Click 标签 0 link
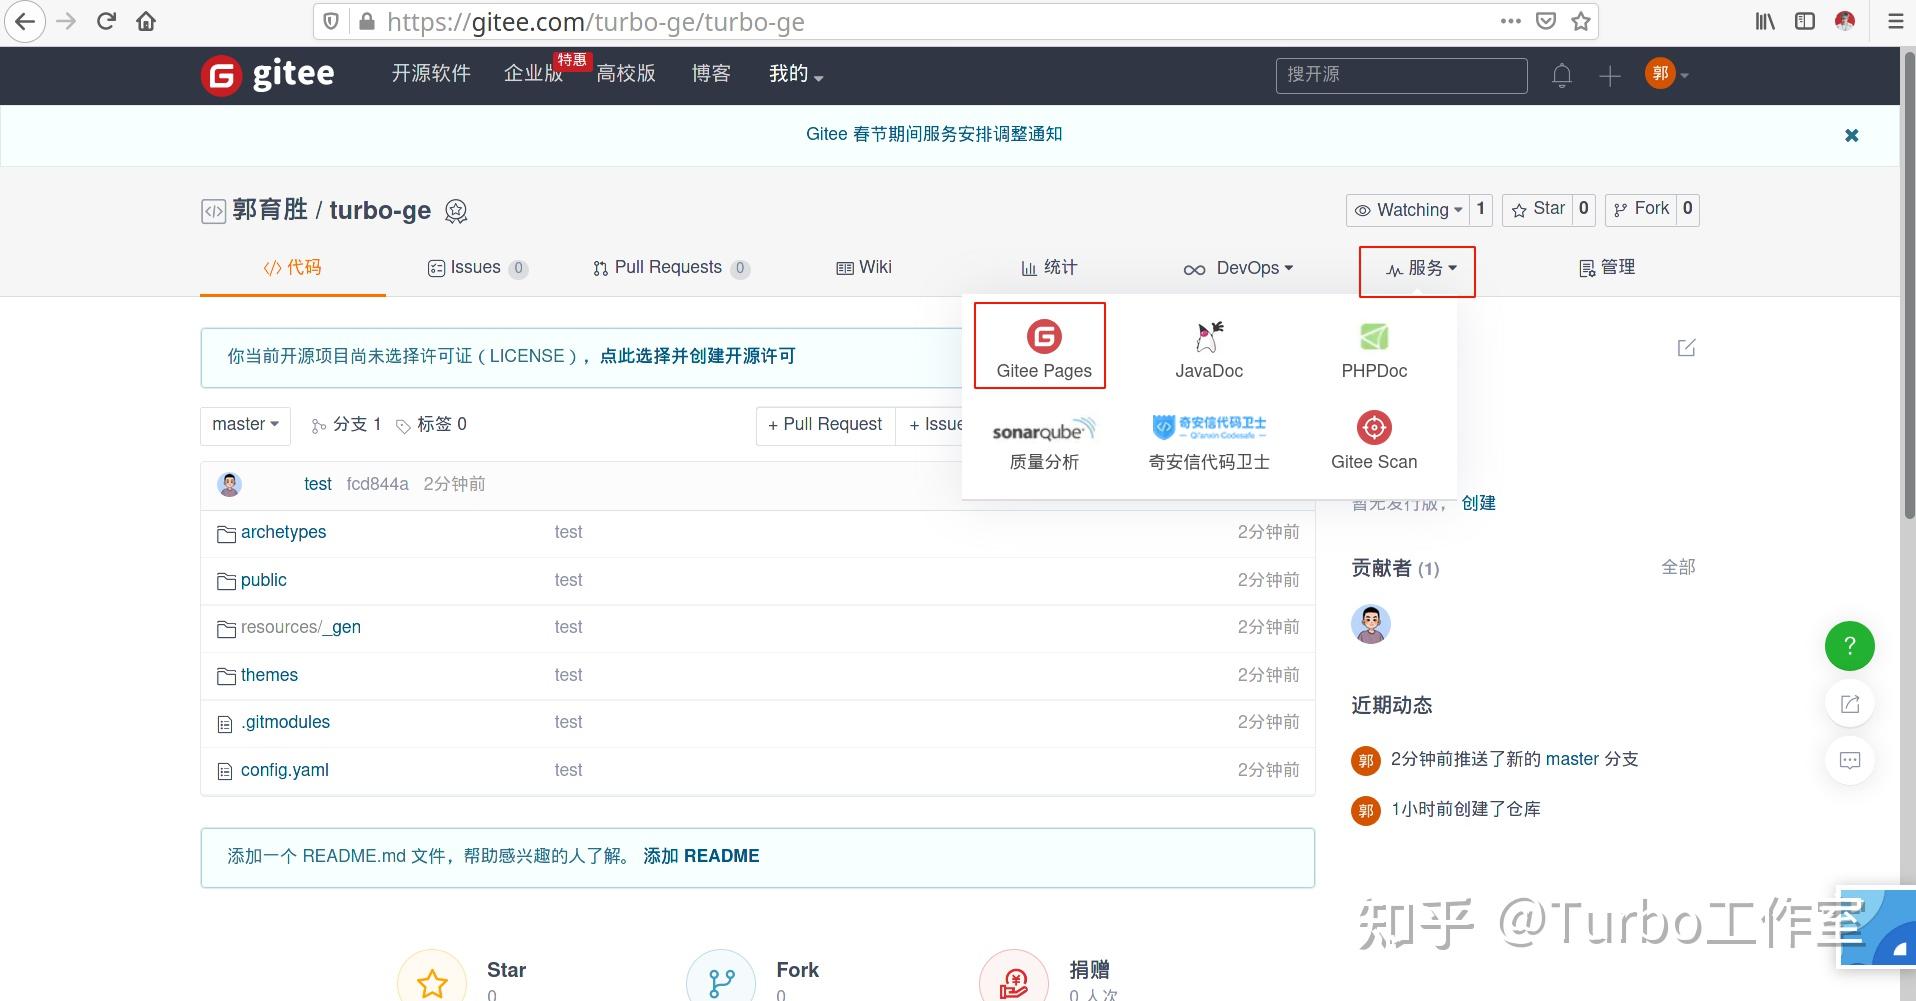The height and width of the screenshot is (1001, 1916). coord(431,425)
